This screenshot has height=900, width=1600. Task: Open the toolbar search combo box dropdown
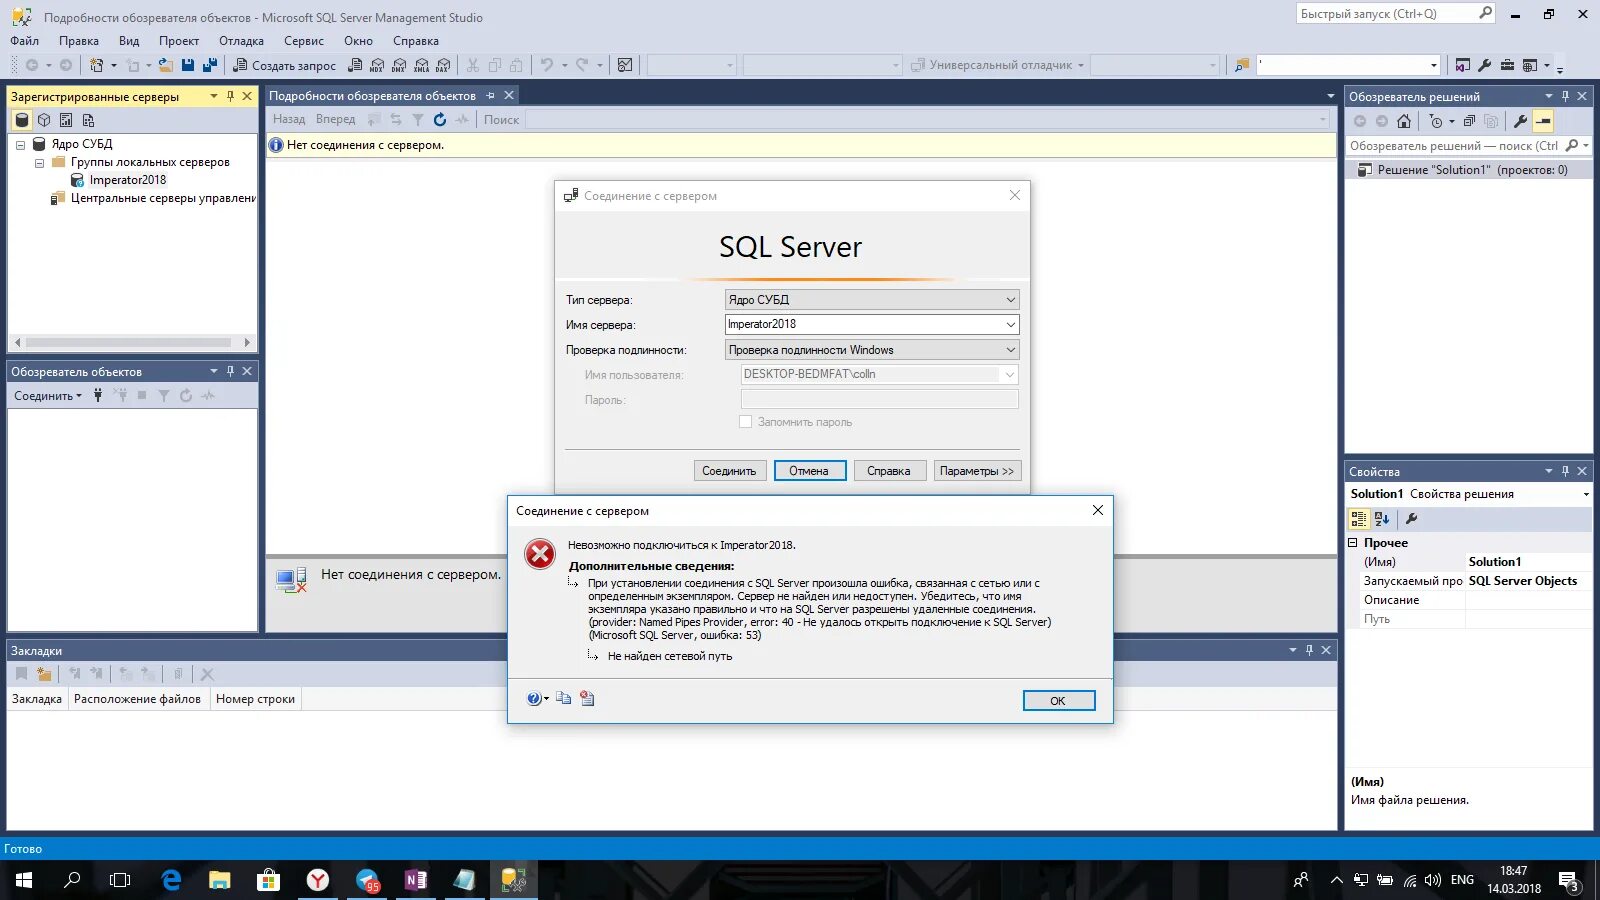tap(1434, 65)
